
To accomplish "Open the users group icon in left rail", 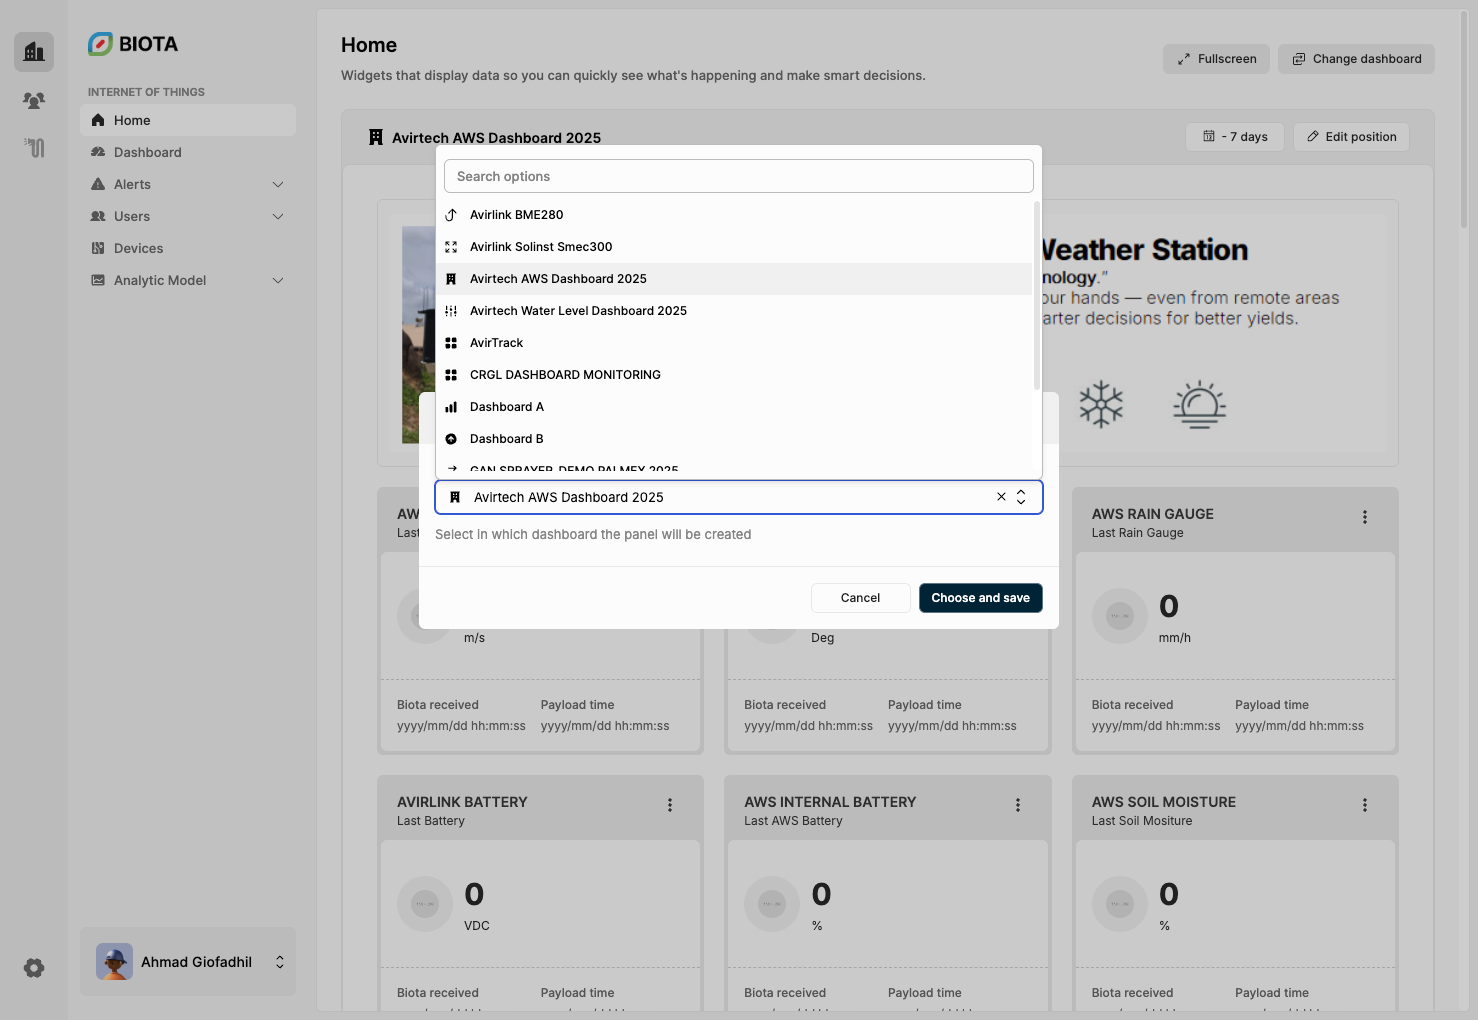I will tap(34, 100).
